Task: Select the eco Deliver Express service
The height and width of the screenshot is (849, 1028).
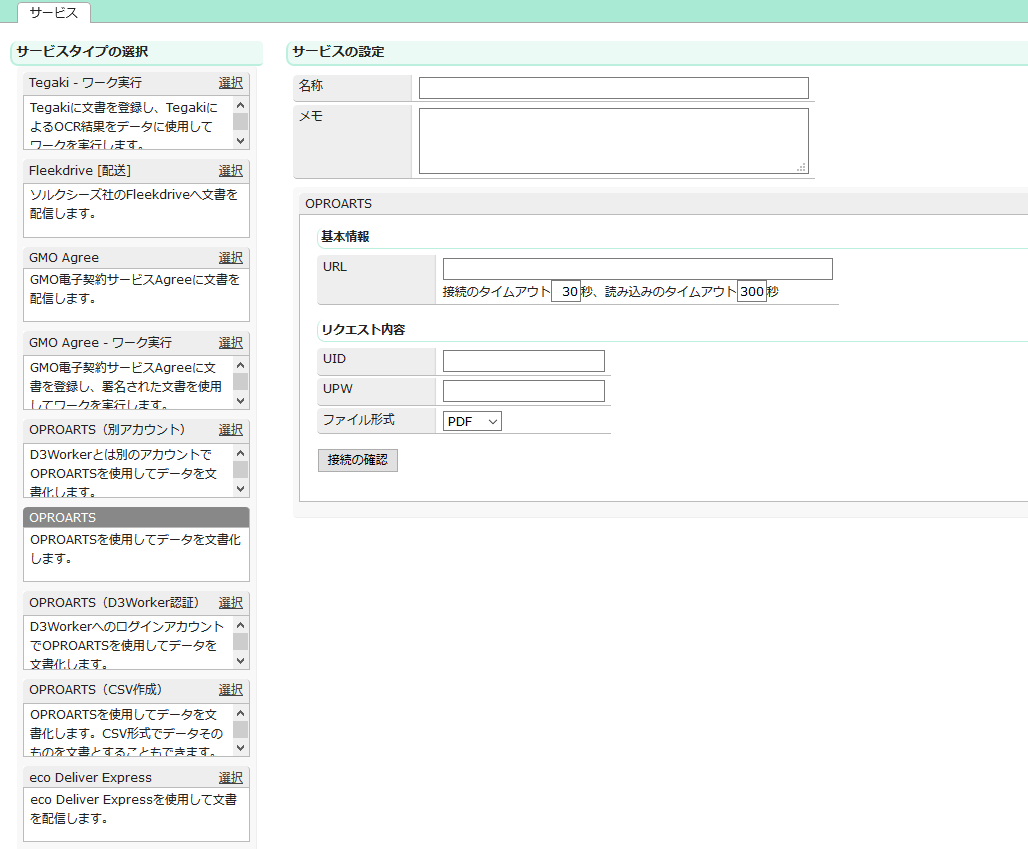Action: [230, 778]
